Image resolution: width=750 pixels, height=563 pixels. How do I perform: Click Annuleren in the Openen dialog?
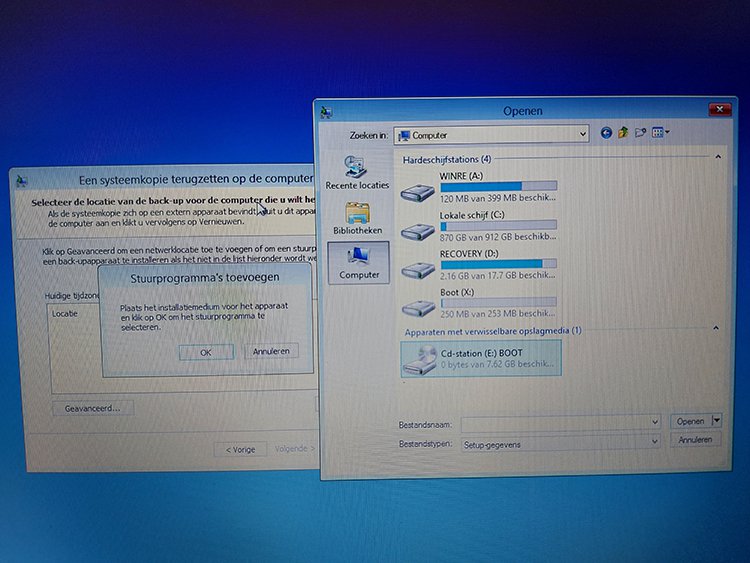(695, 440)
